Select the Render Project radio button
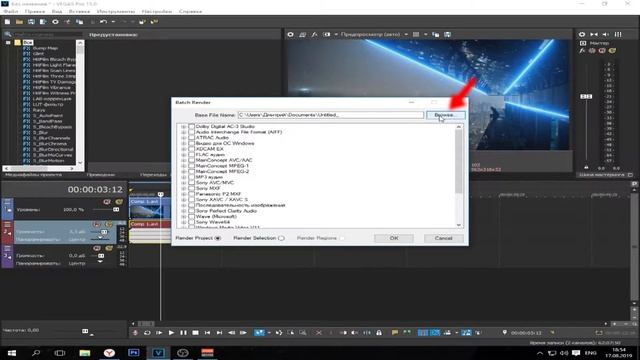 point(218,238)
